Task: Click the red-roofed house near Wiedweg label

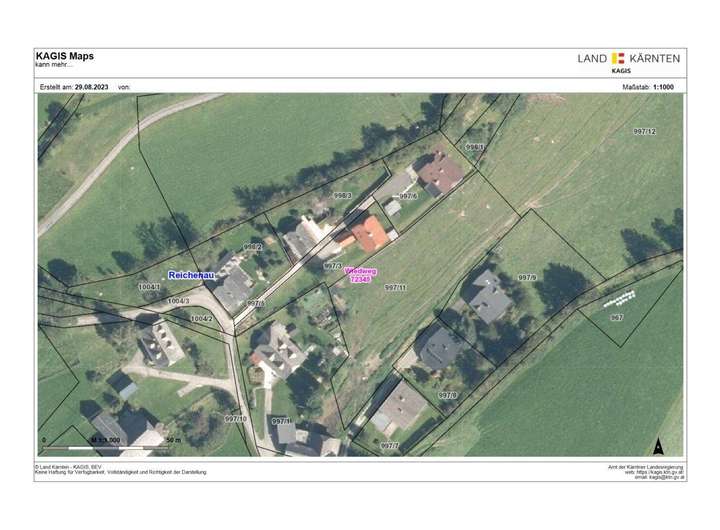Action: coord(368,235)
